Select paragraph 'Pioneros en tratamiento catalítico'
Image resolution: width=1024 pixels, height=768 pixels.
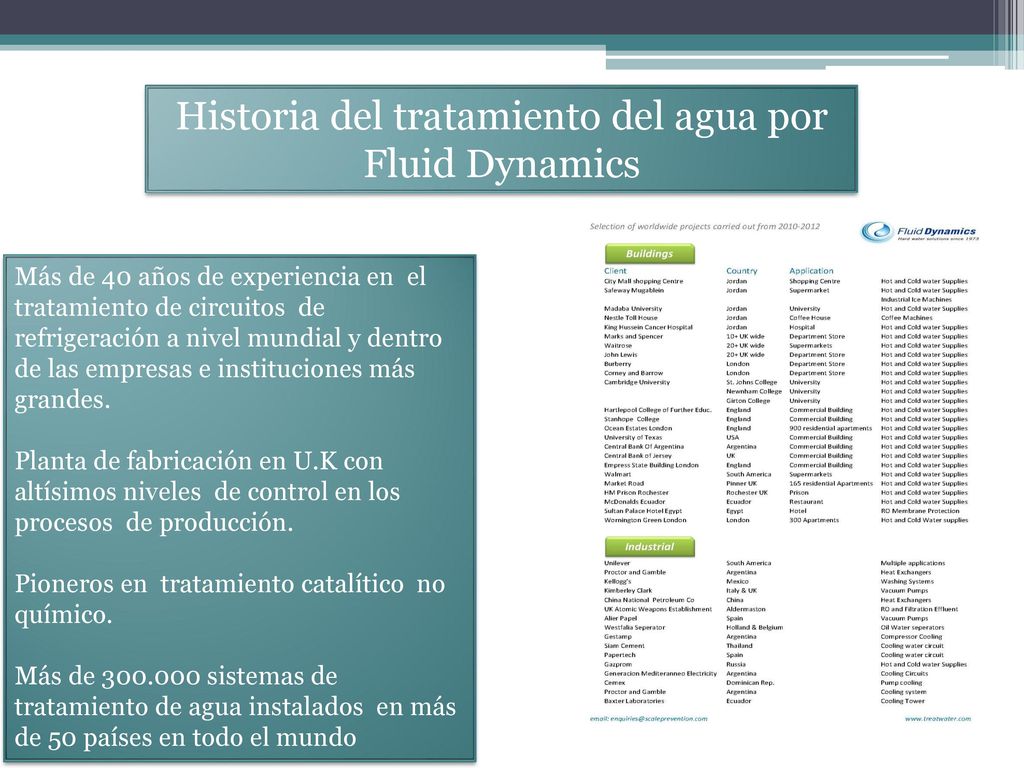(230, 599)
